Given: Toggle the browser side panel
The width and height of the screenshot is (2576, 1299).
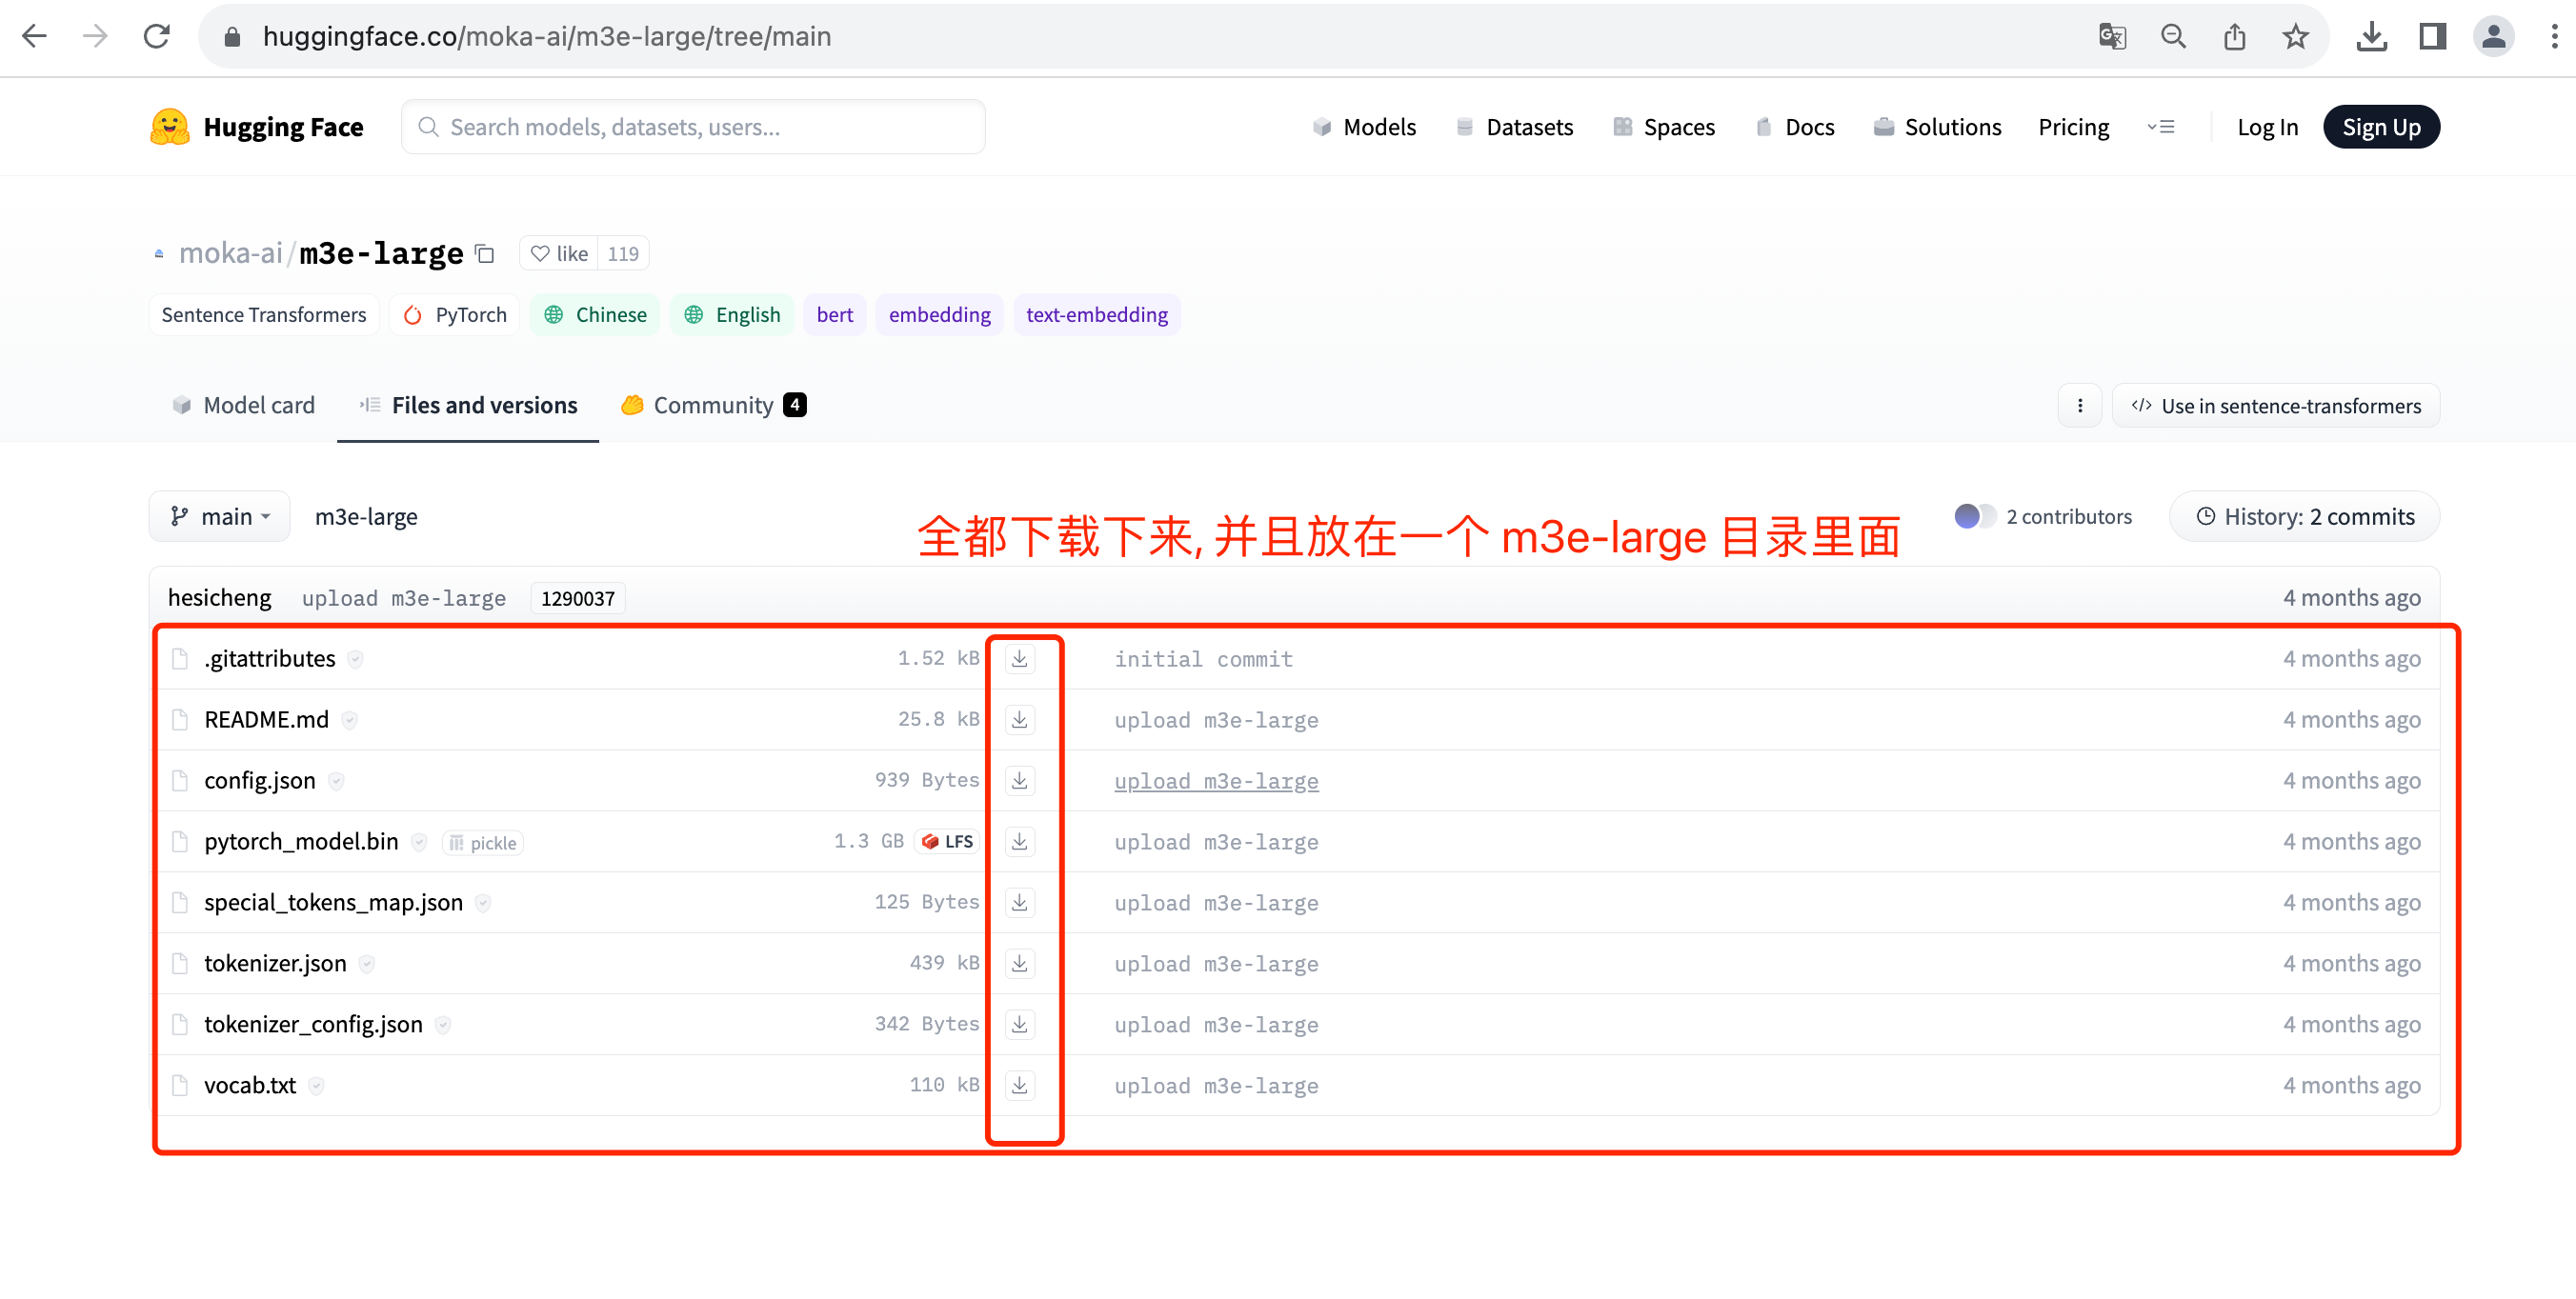Looking at the screenshot, I should [x=2432, y=37].
